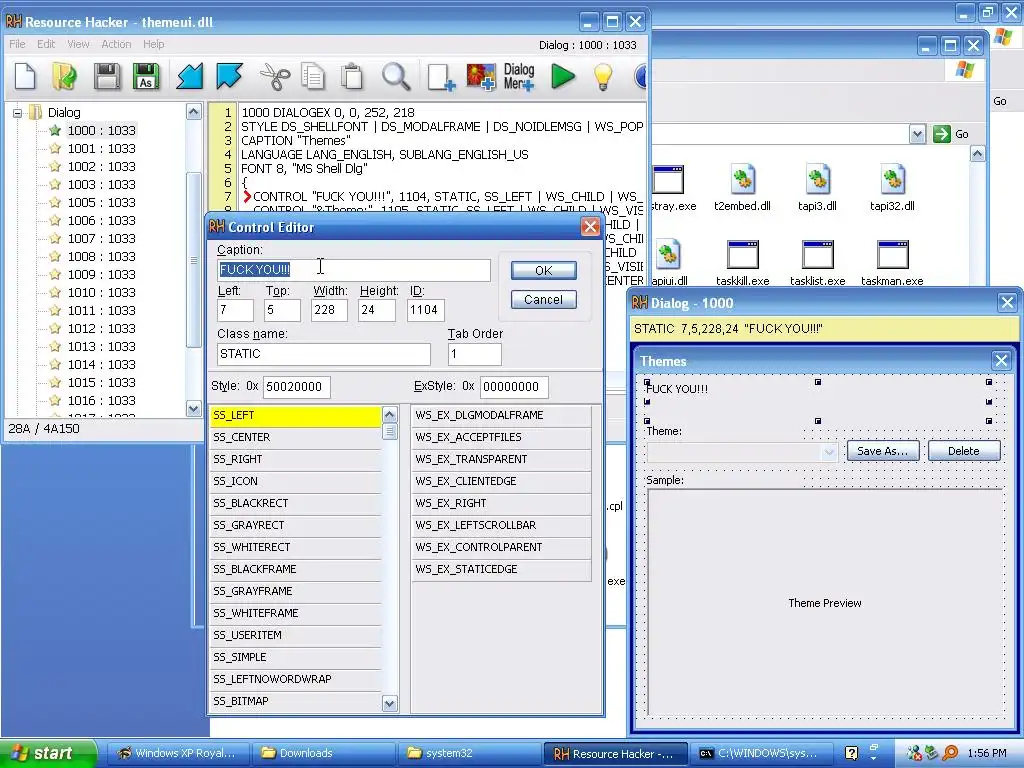Click the green Compile Script play icon
1024x768 pixels.
[x=562, y=76]
